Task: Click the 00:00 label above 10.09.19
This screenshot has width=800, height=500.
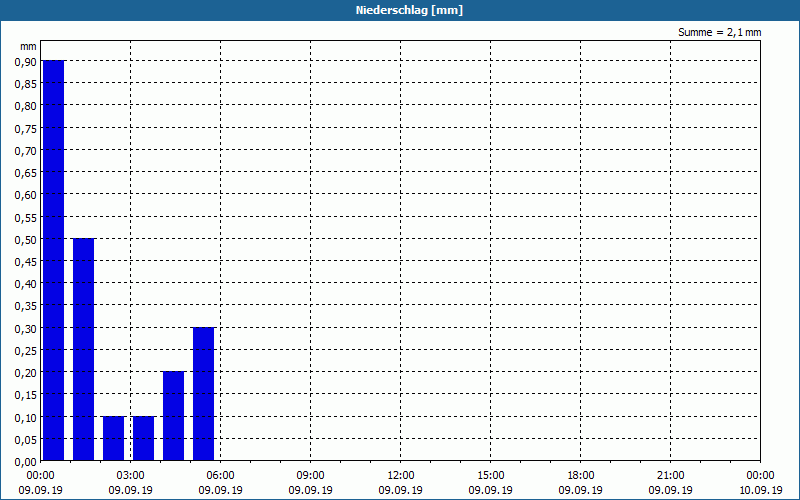Action: tap(761, 476)
